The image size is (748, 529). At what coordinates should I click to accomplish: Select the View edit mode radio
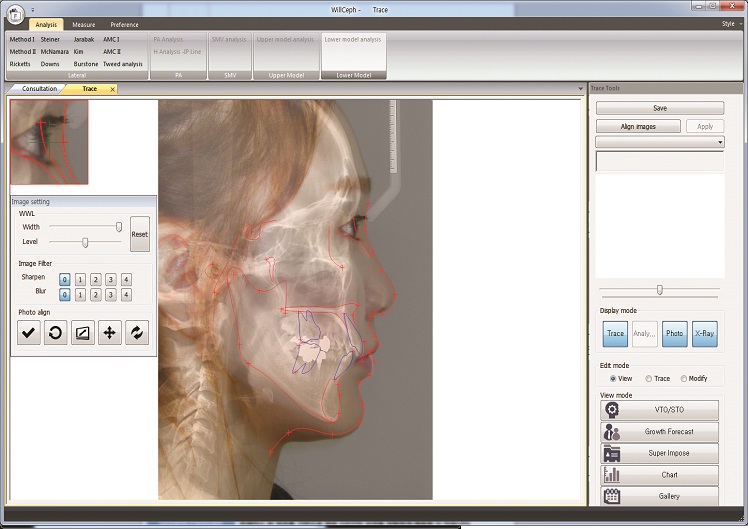pyautogui.click(x=613, y=379)
